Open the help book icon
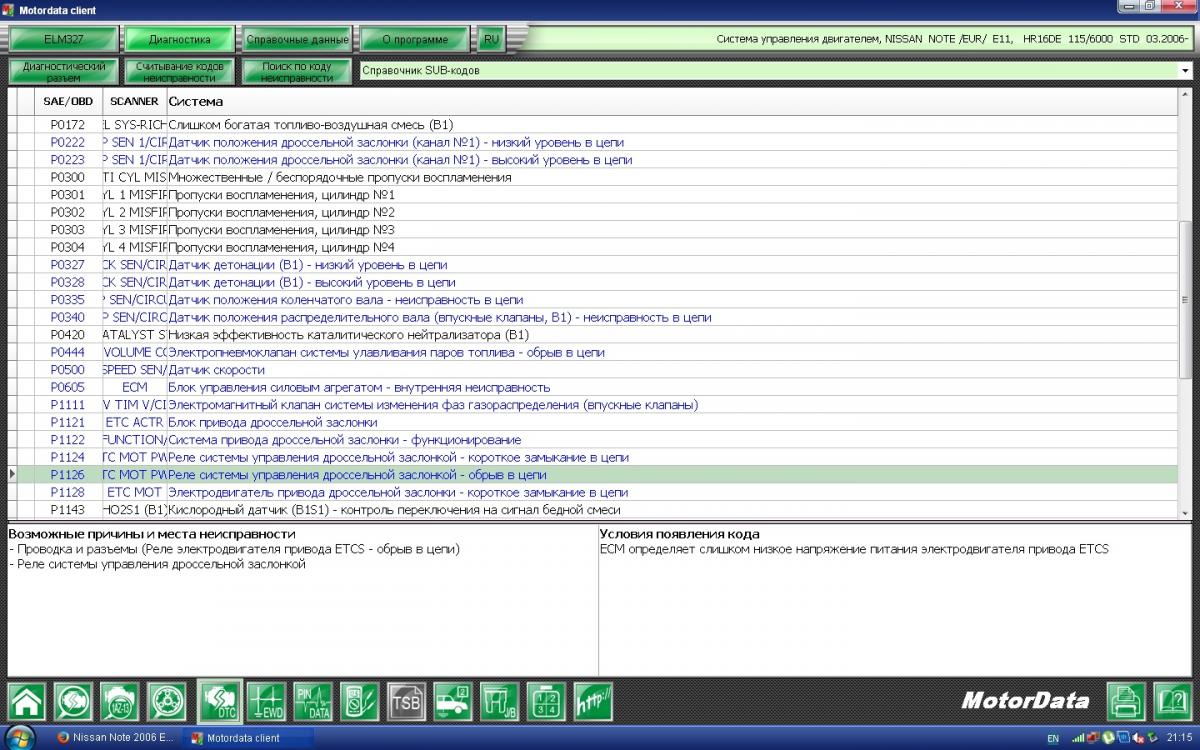 pos(1172,700)
